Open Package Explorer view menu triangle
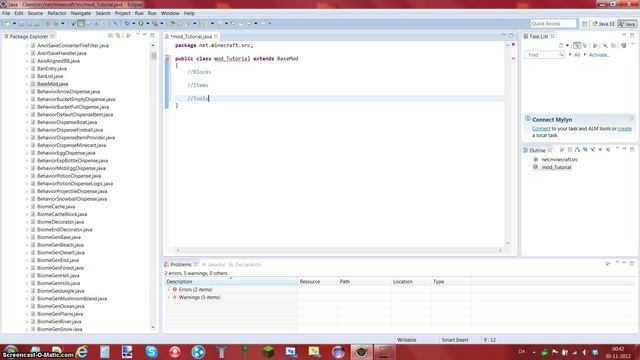 [x=138, y=35]
